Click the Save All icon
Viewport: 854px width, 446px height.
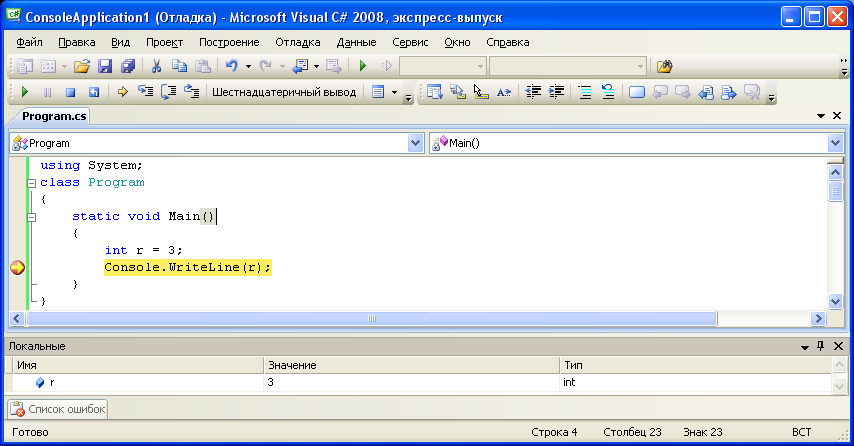[128, 66]
